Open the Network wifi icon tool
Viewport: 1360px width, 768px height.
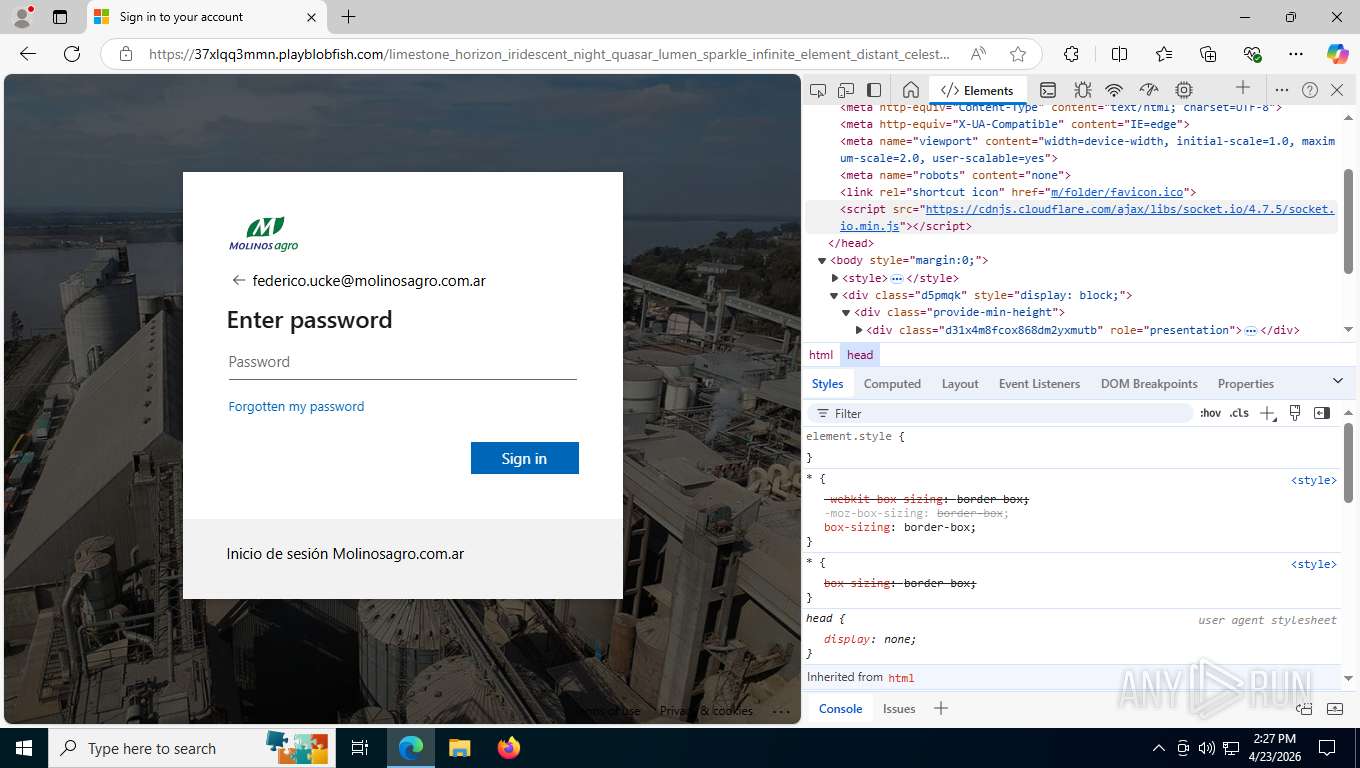(1114, 90)
